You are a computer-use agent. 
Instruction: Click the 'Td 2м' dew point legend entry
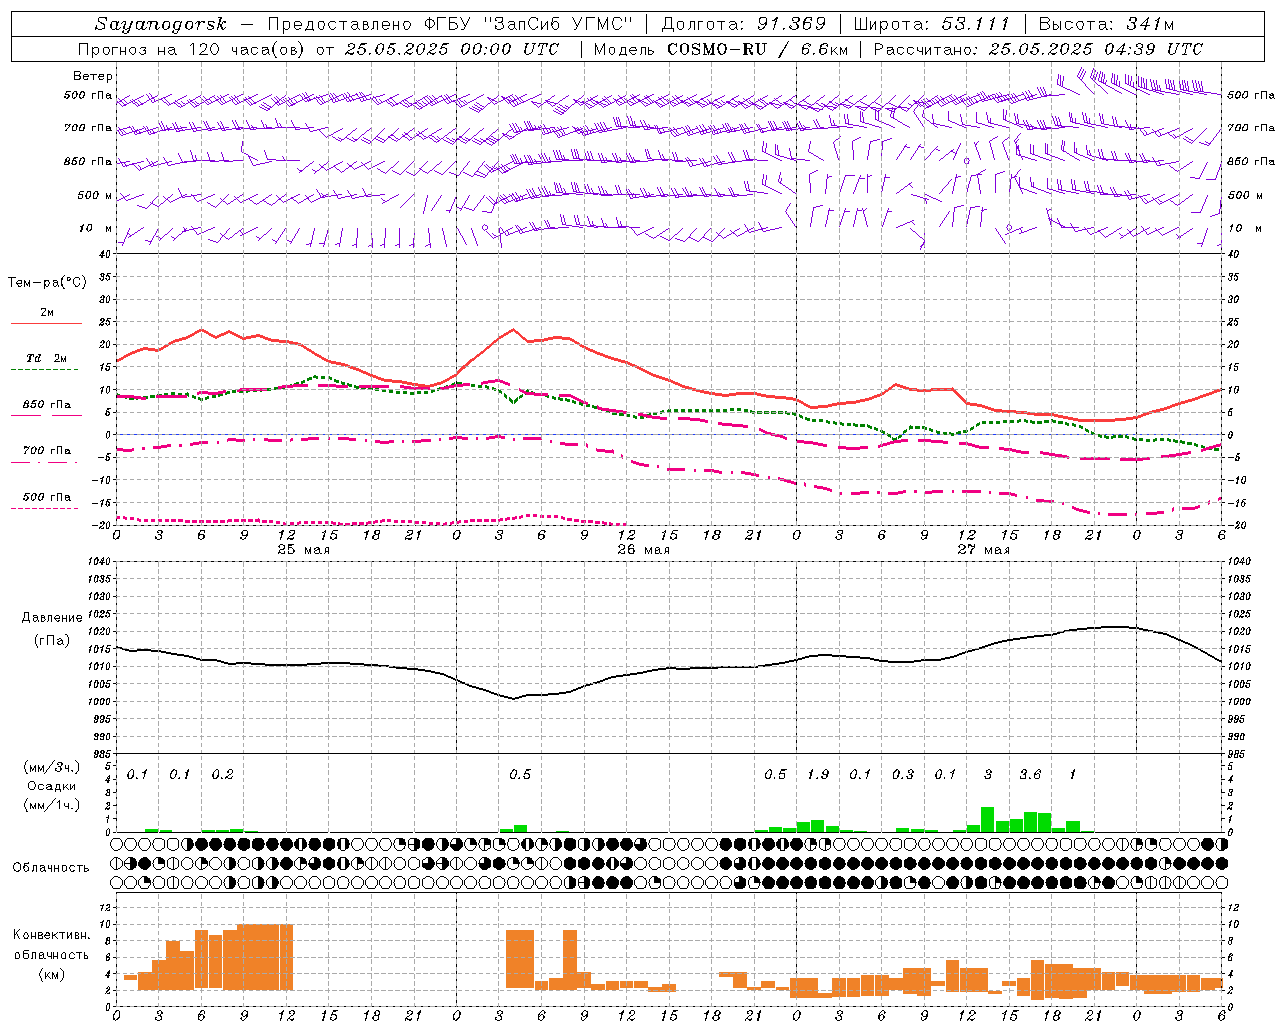(47, 358)
